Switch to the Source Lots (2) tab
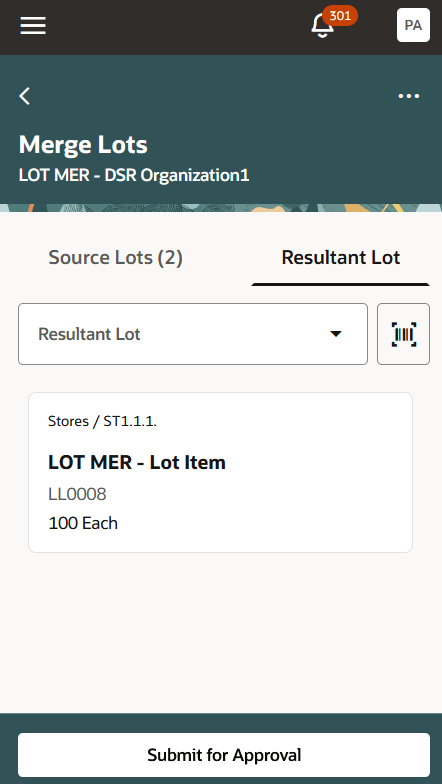 (116, 258)
